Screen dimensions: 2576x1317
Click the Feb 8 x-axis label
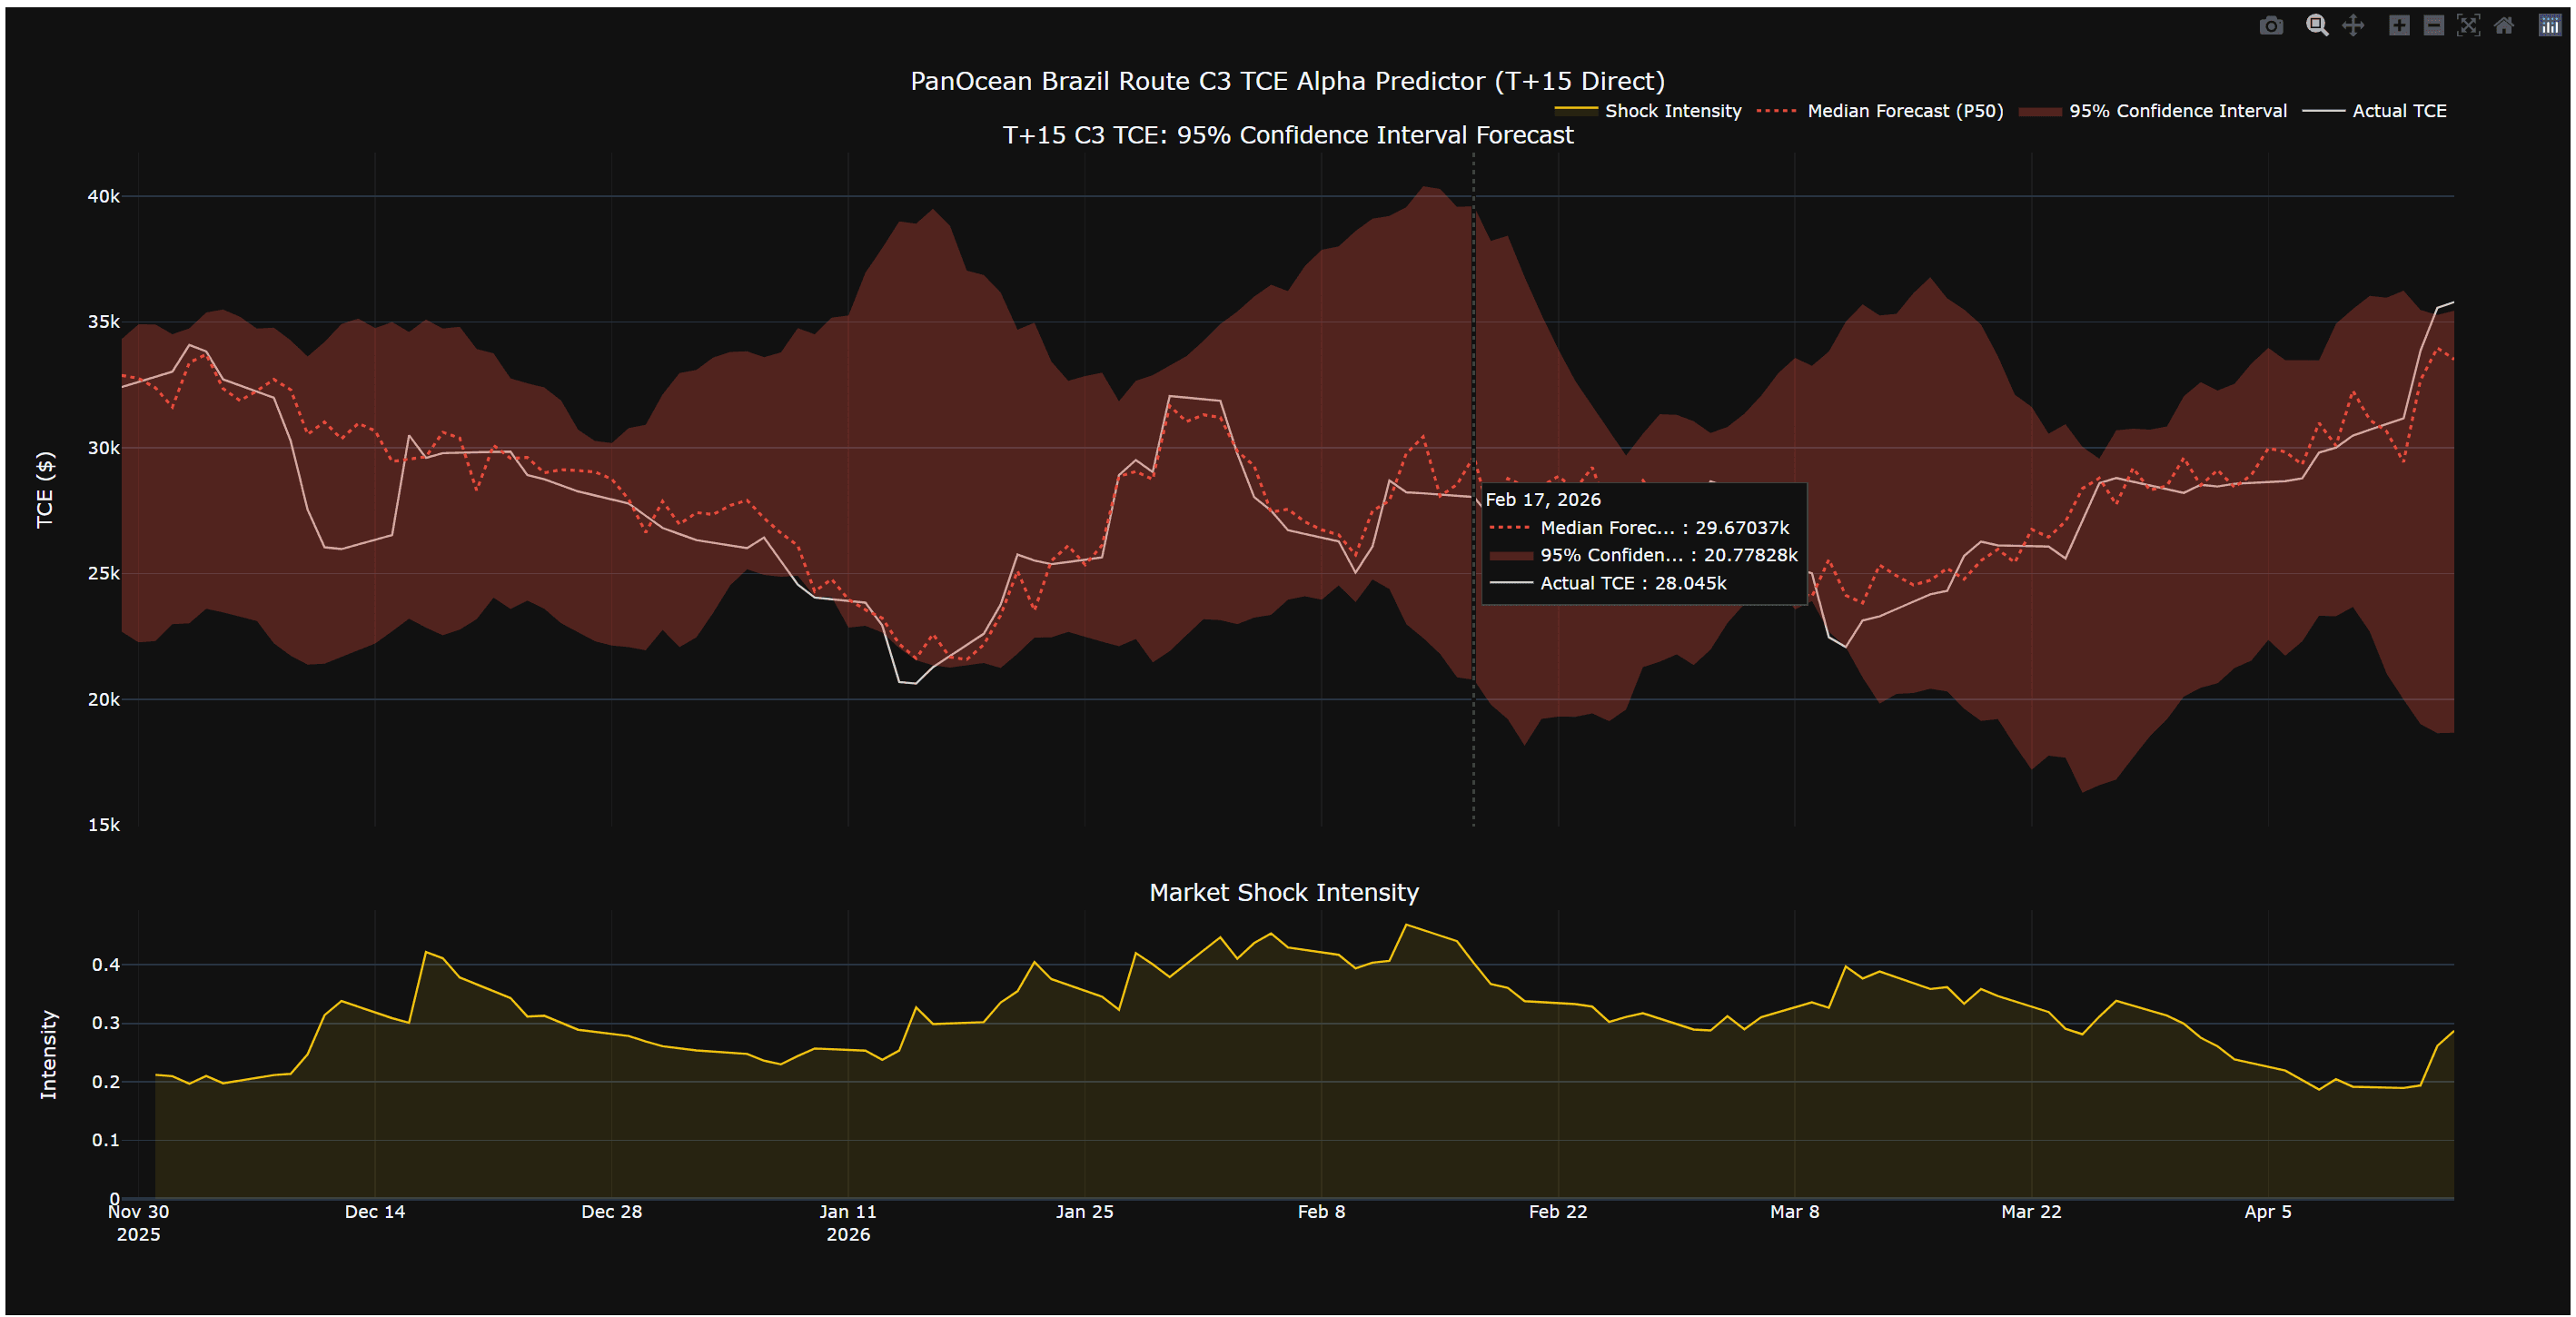1322,1212
